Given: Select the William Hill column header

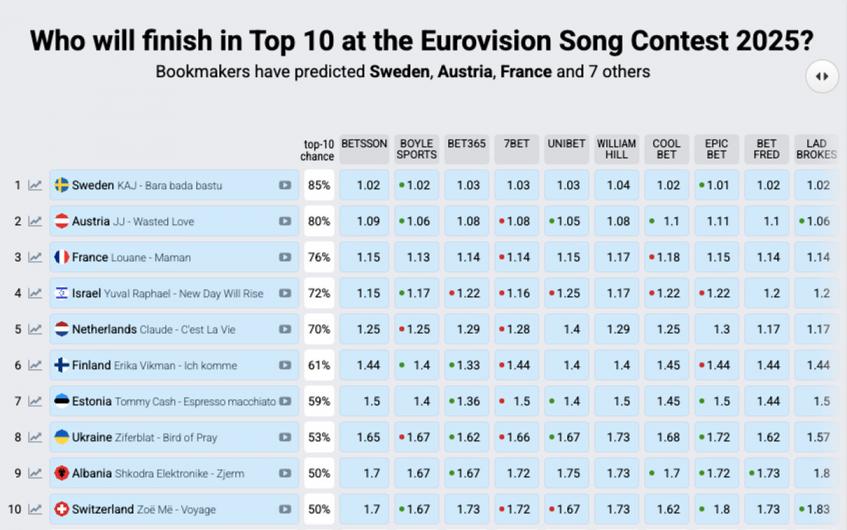Looking at the screenshot, I should coord(617,149).
